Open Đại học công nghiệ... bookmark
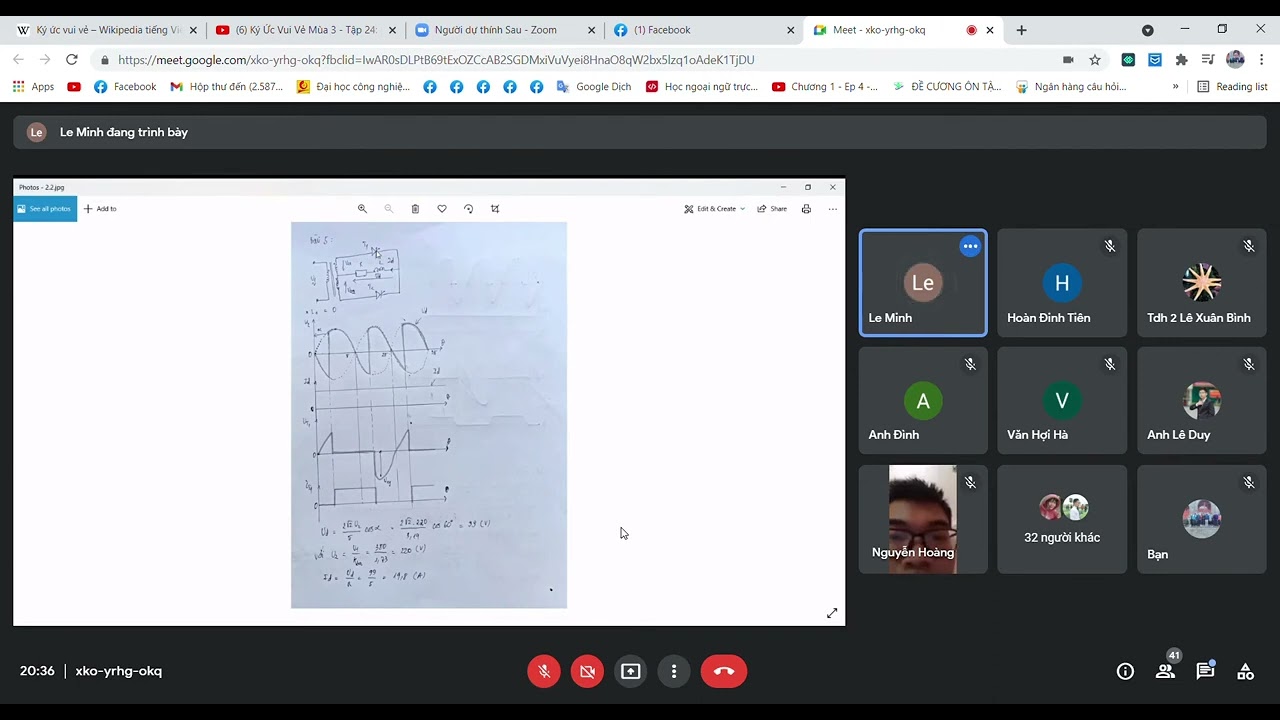Viewport: 1280px width, 720px height. tap(353, 87)
